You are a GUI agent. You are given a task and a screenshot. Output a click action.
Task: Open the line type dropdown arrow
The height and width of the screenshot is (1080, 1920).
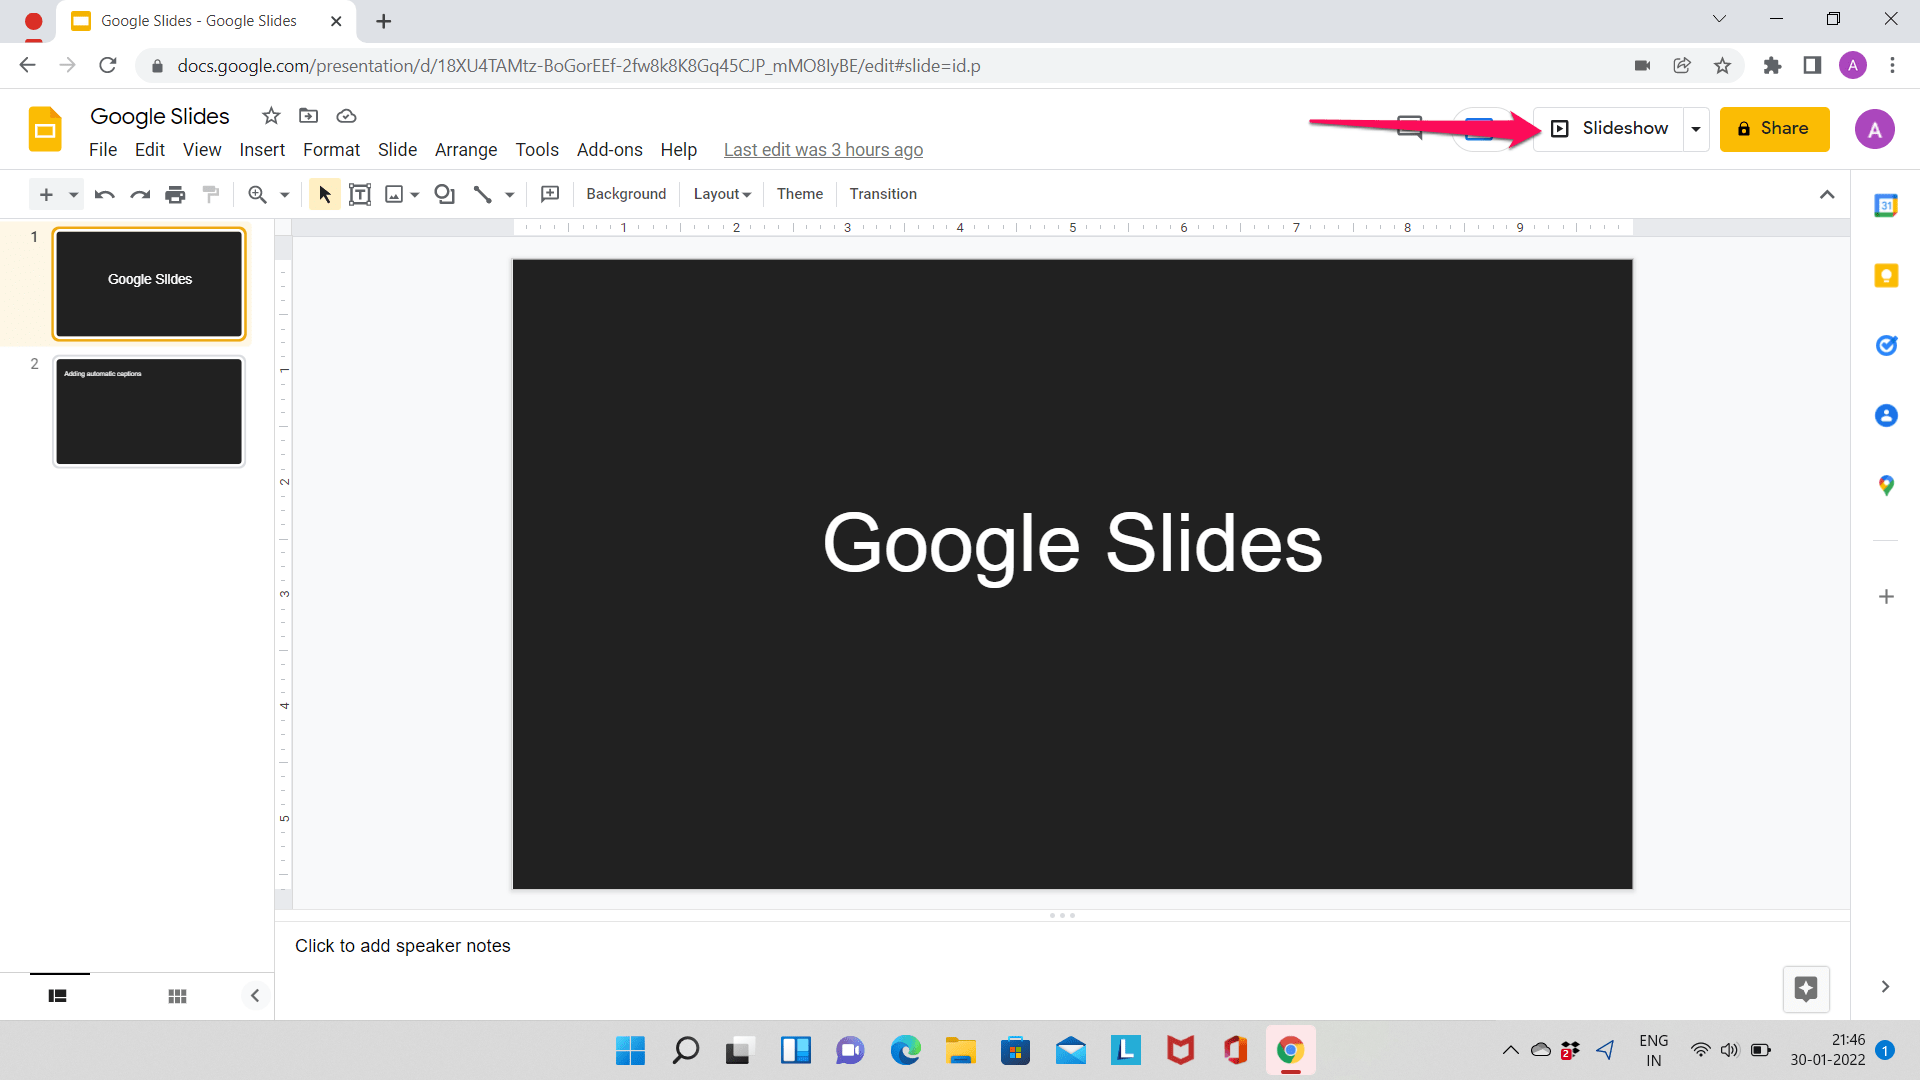[509, 194]
